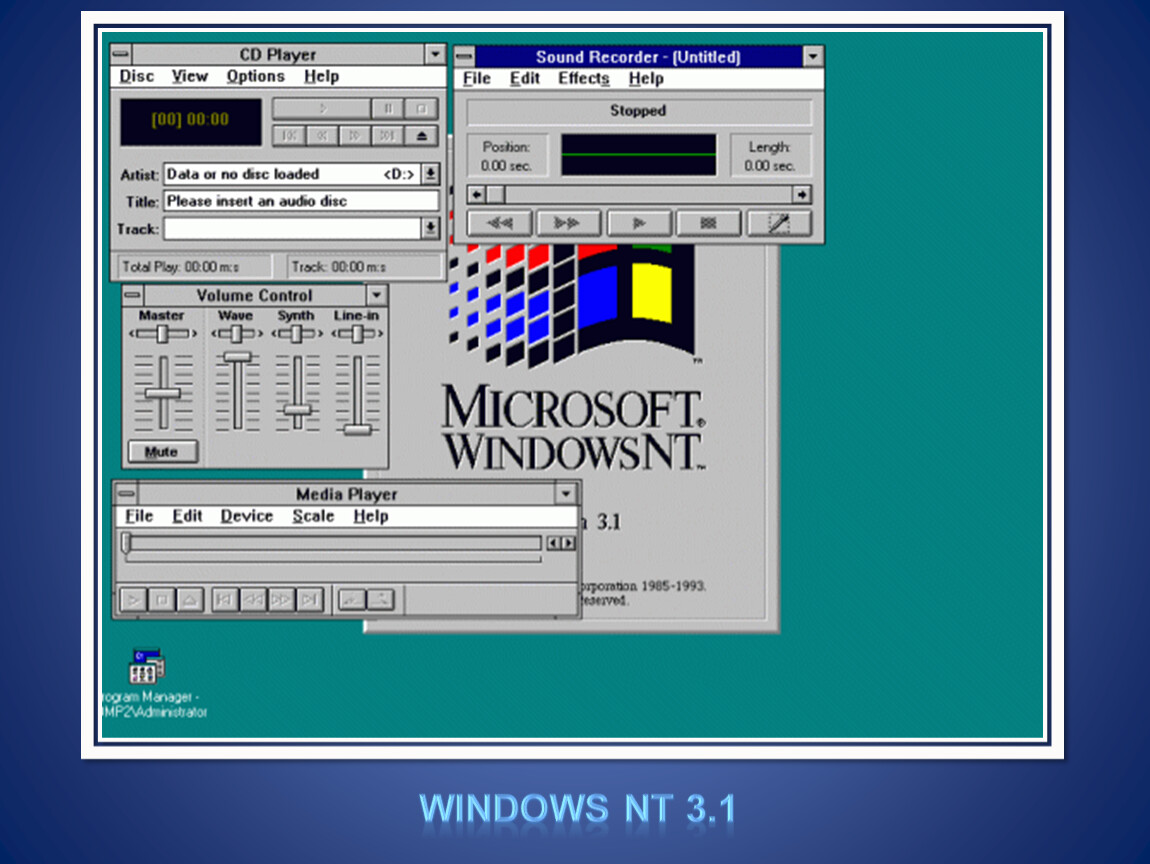Open Options menu in CD Player

point(255,76)
